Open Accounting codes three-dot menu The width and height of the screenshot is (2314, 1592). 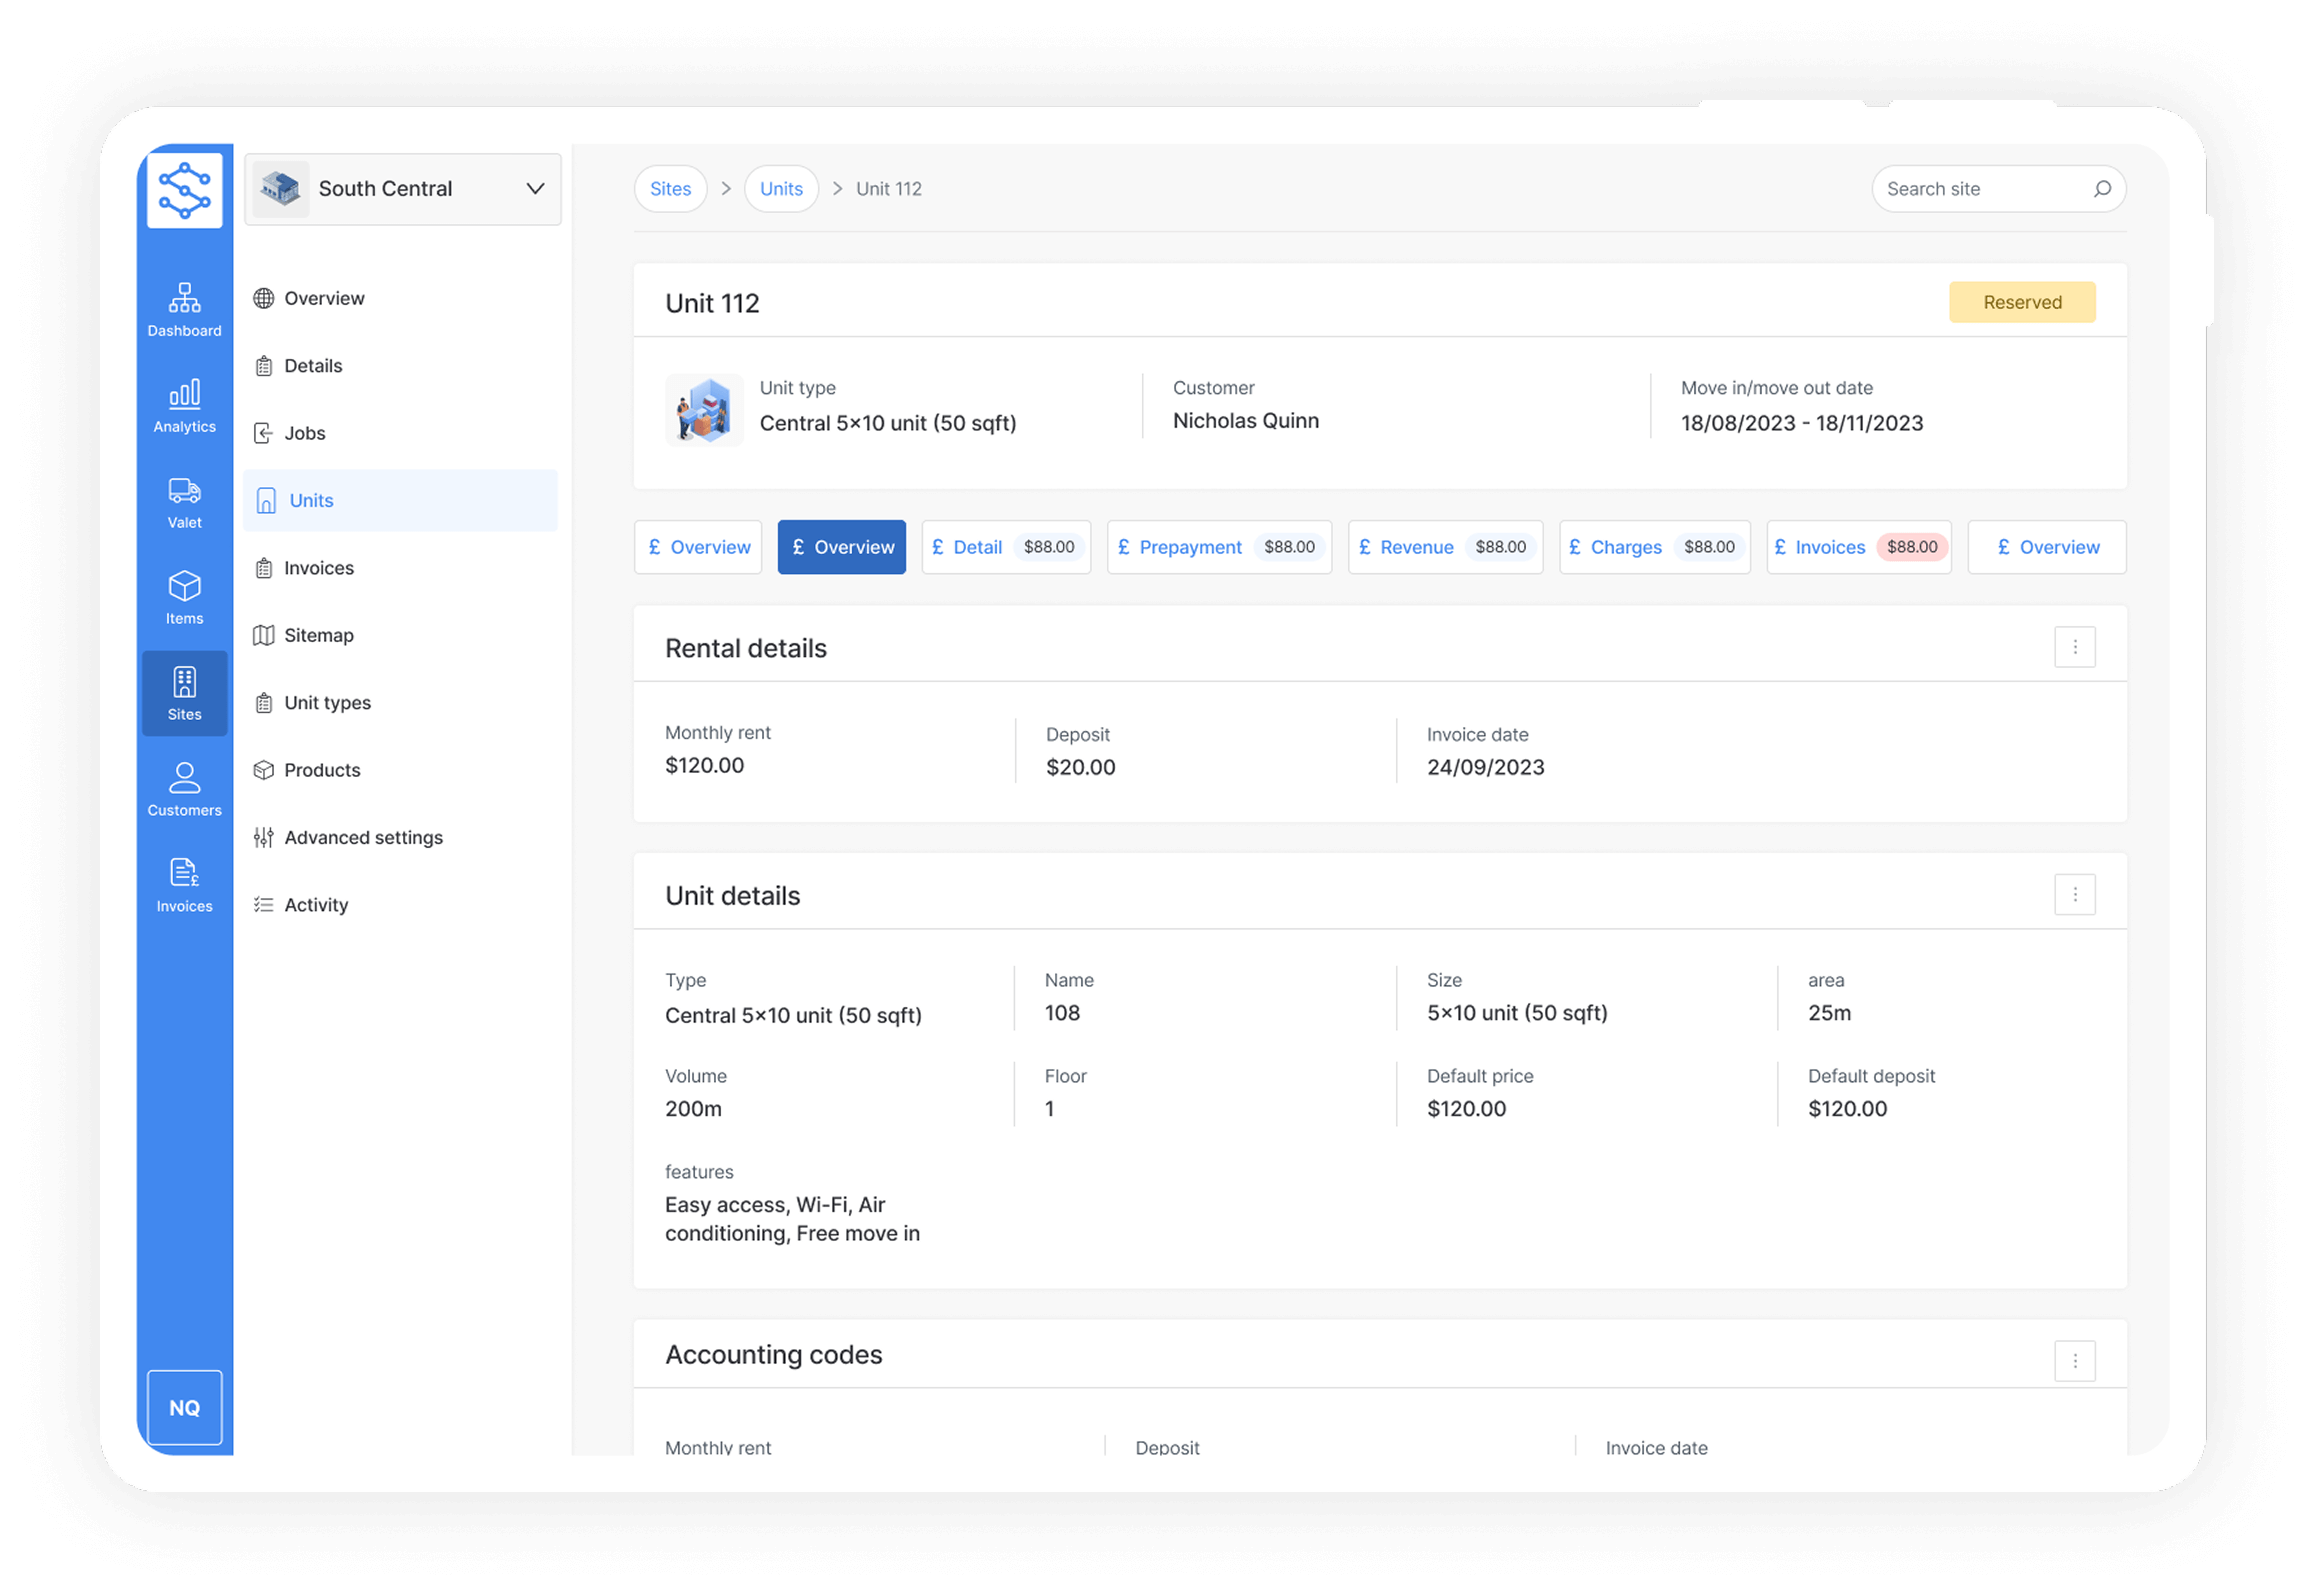click(x=2074, y=1360)
